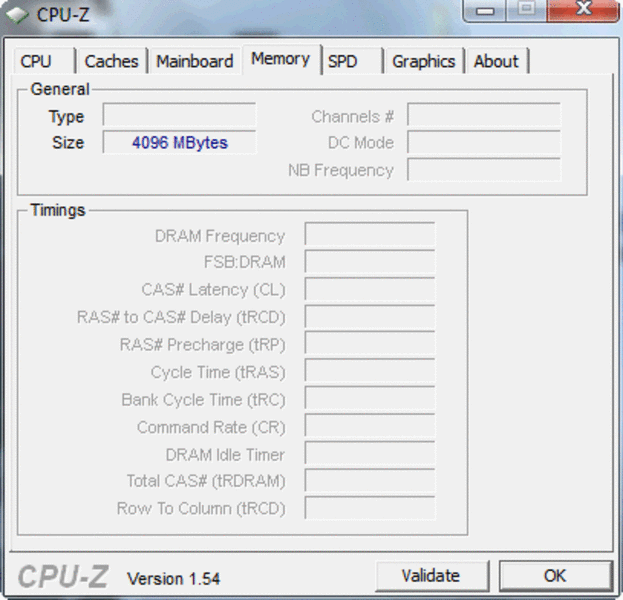
Task: Click the FSB:DRAM value field
Action: 370,261
